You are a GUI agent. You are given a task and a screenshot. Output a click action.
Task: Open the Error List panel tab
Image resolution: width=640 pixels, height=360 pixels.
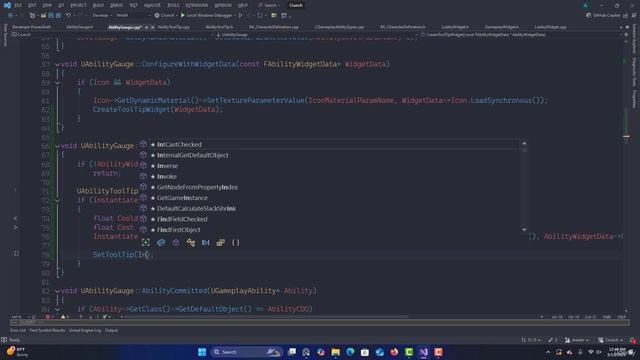(18, 330)
